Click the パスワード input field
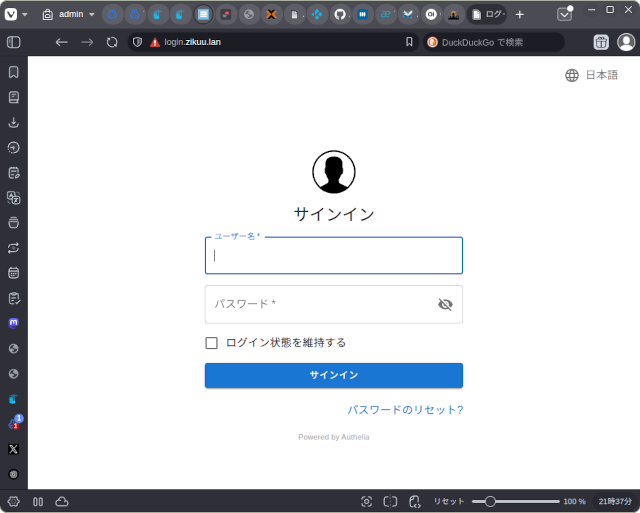 (x=320, y=304)
